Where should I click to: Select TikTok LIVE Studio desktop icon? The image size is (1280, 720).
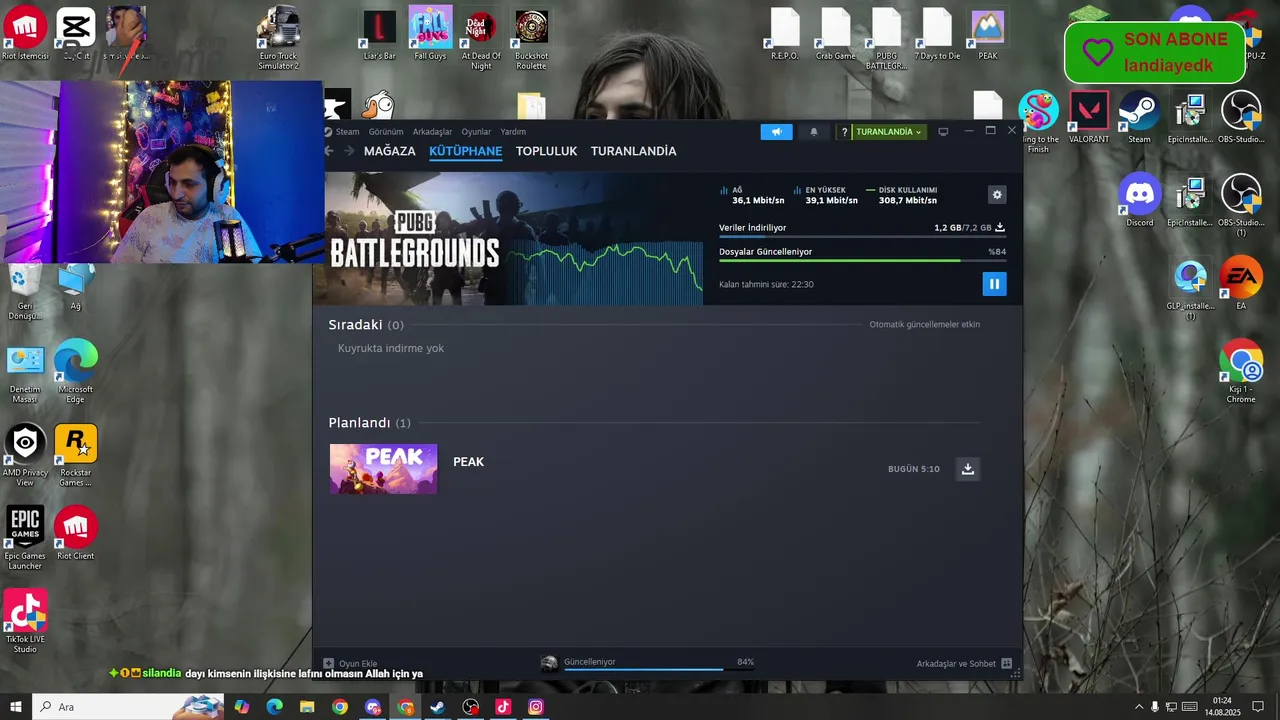point(25,621)
